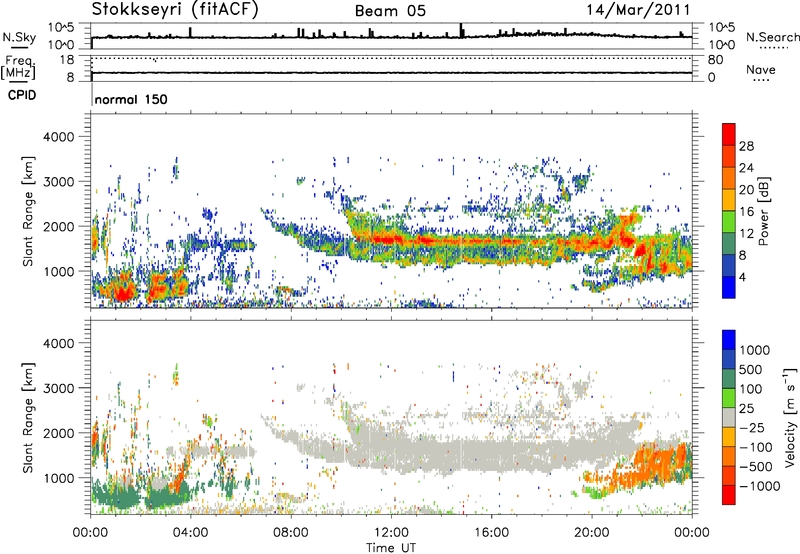Select the 'normal 150' CPID text
Image resolution: width=800 pixels, height=554 pixels.
tap(131, 99)
